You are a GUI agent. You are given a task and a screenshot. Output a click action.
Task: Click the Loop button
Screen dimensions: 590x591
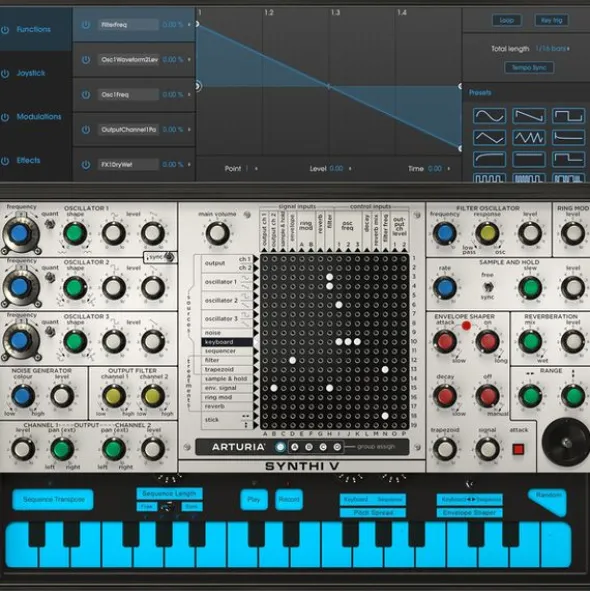point(507,20)
